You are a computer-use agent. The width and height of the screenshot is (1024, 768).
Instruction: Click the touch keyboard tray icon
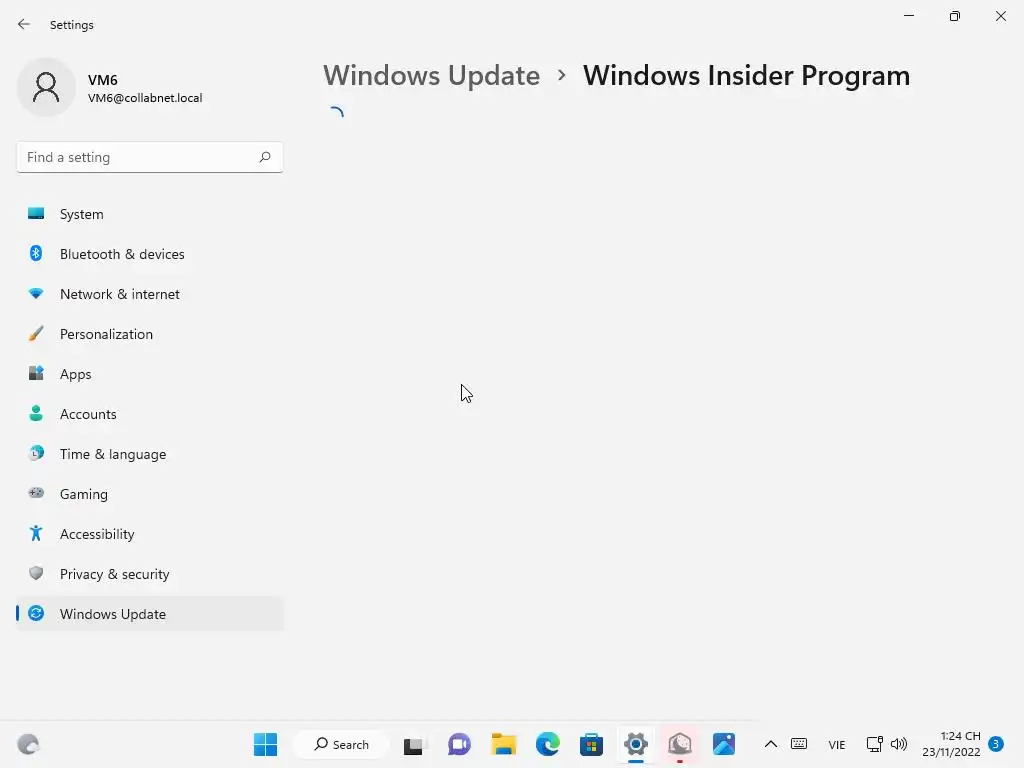click(799, 744)
